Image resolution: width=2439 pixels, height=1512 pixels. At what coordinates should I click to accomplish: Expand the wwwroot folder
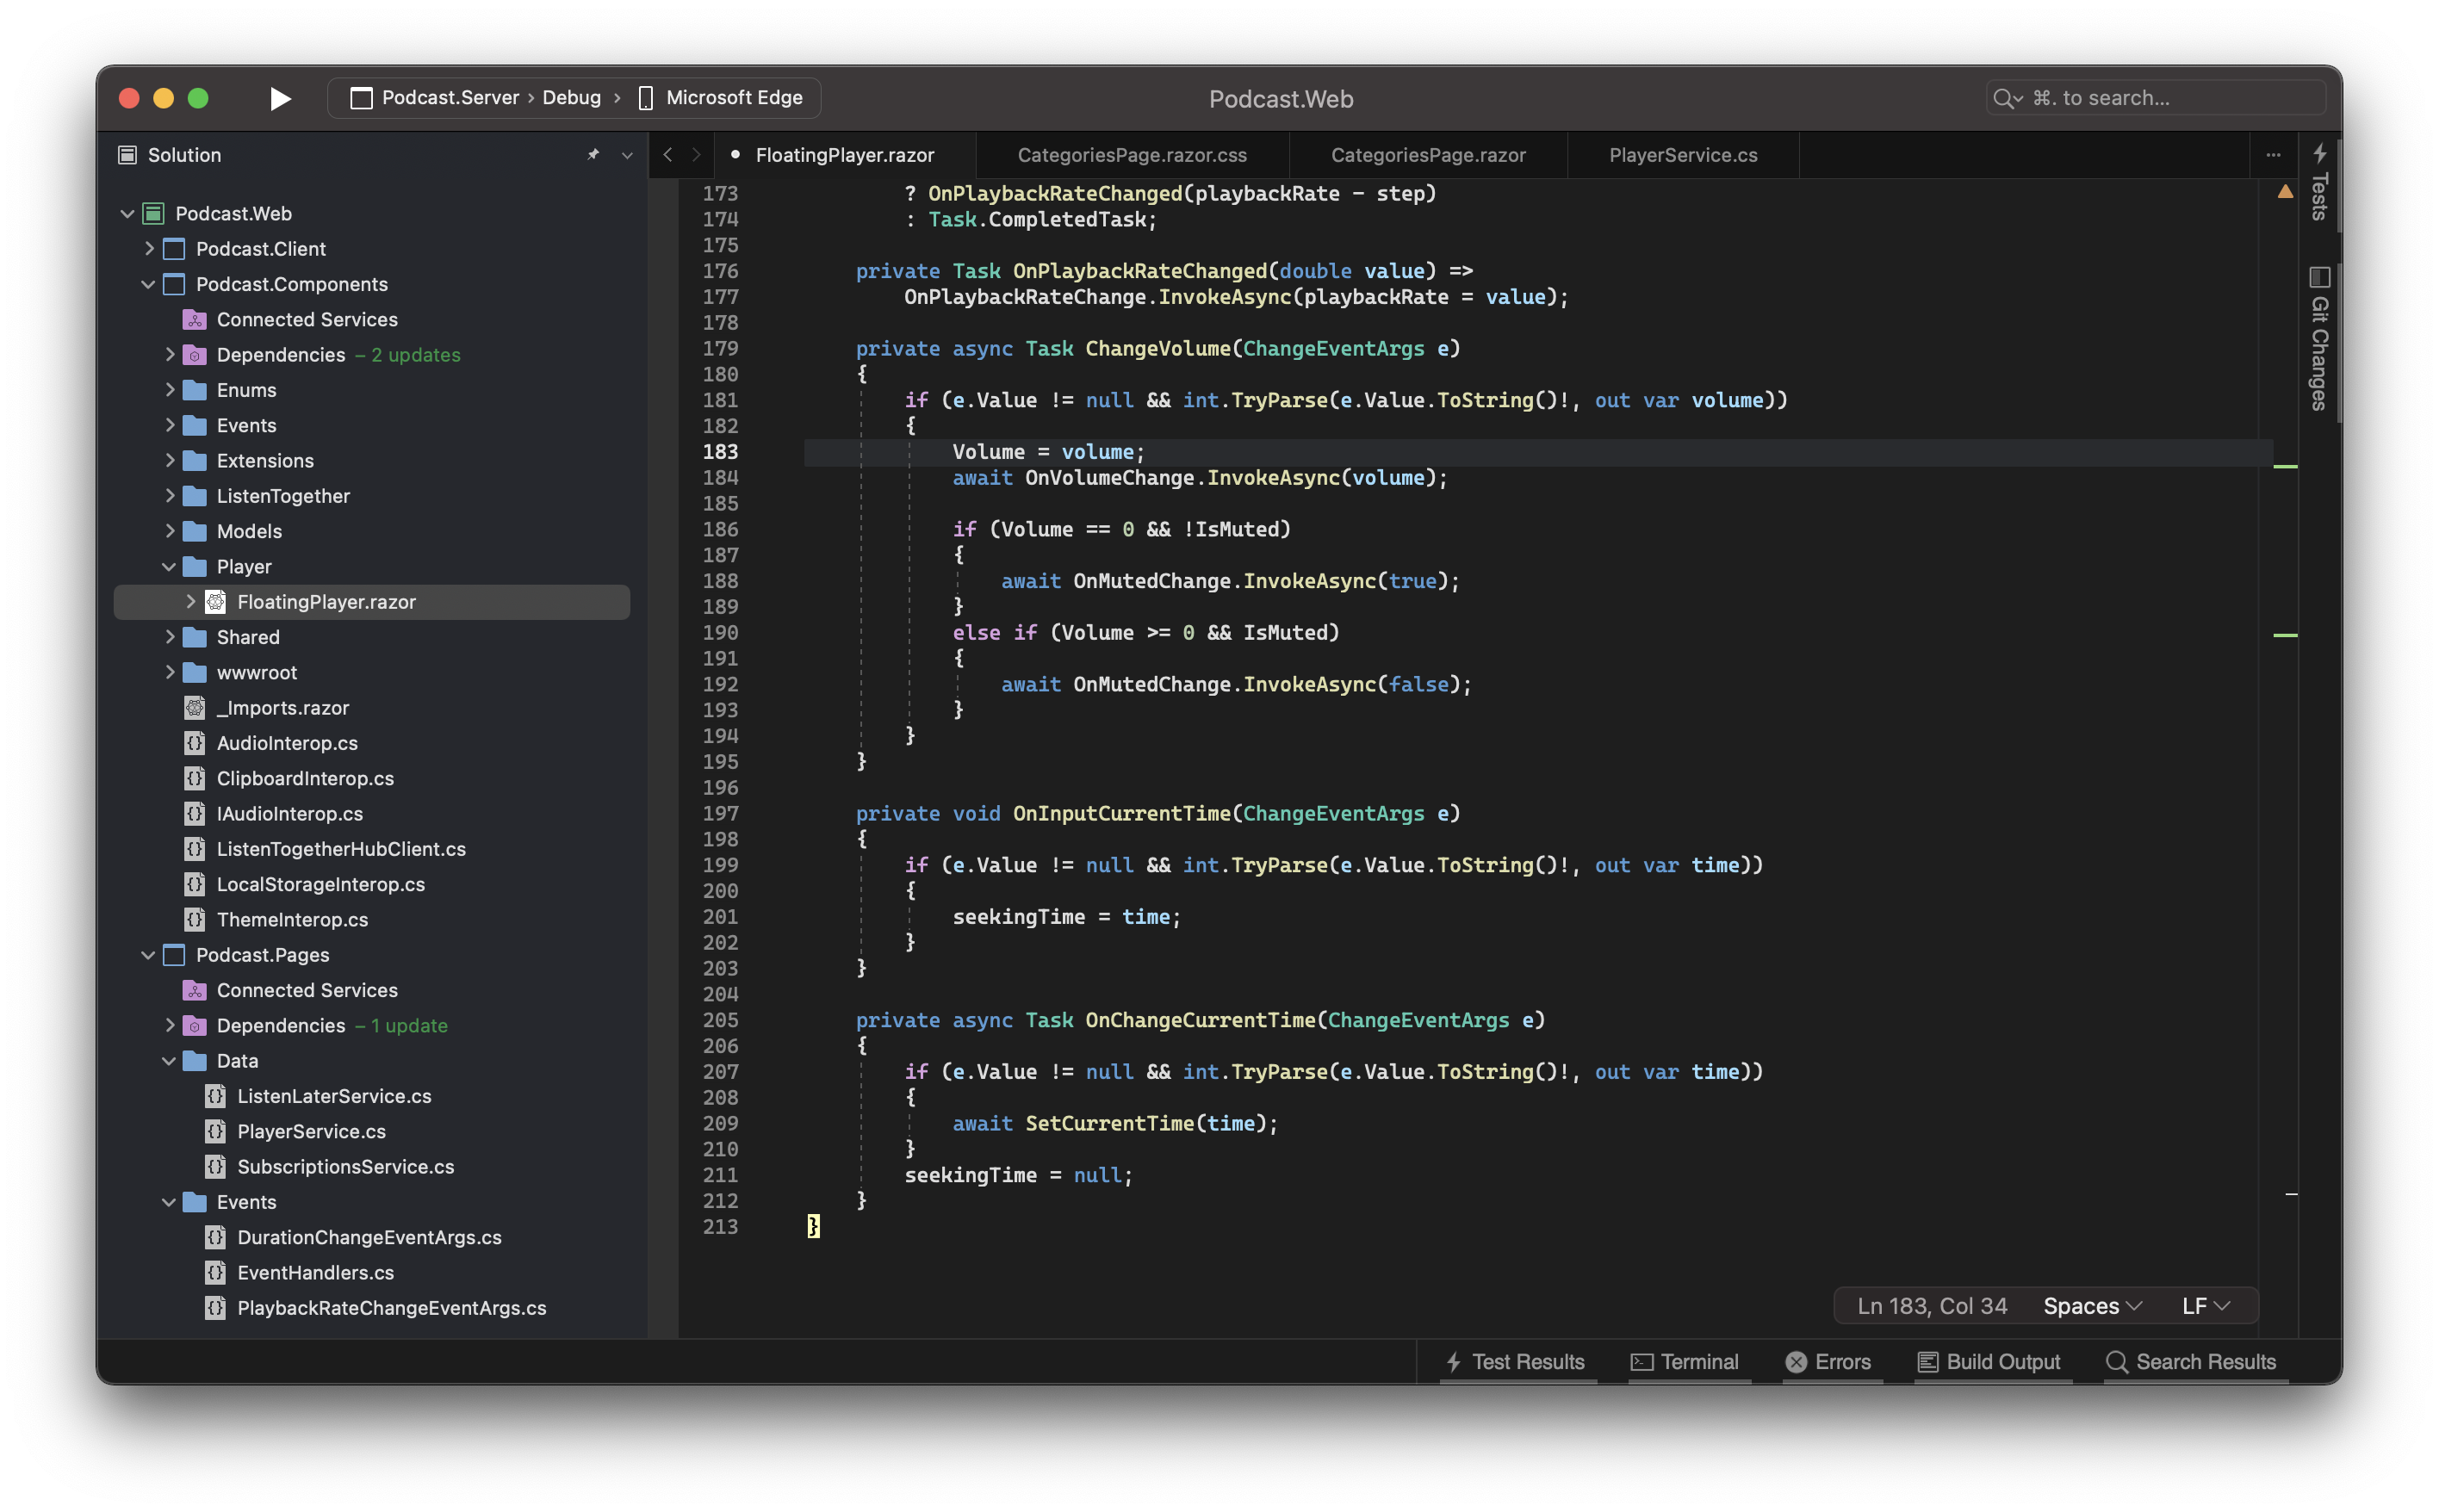[x=169, y=673]
